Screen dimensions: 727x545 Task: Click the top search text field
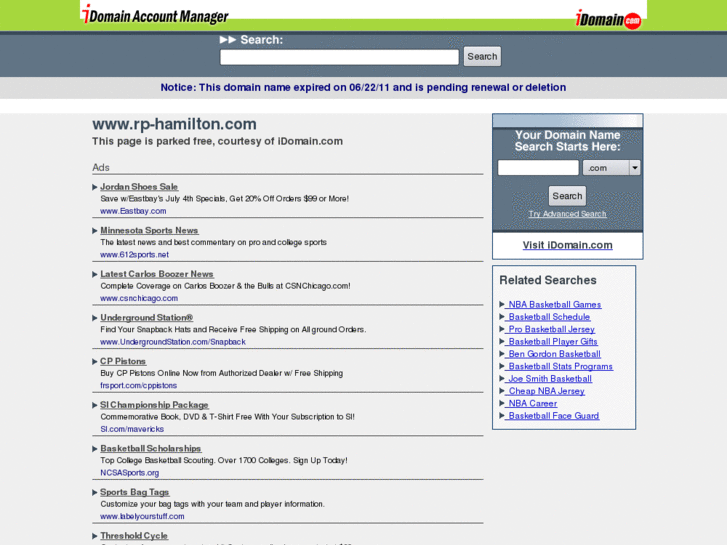pyautogui.click(x=339, y=57)
